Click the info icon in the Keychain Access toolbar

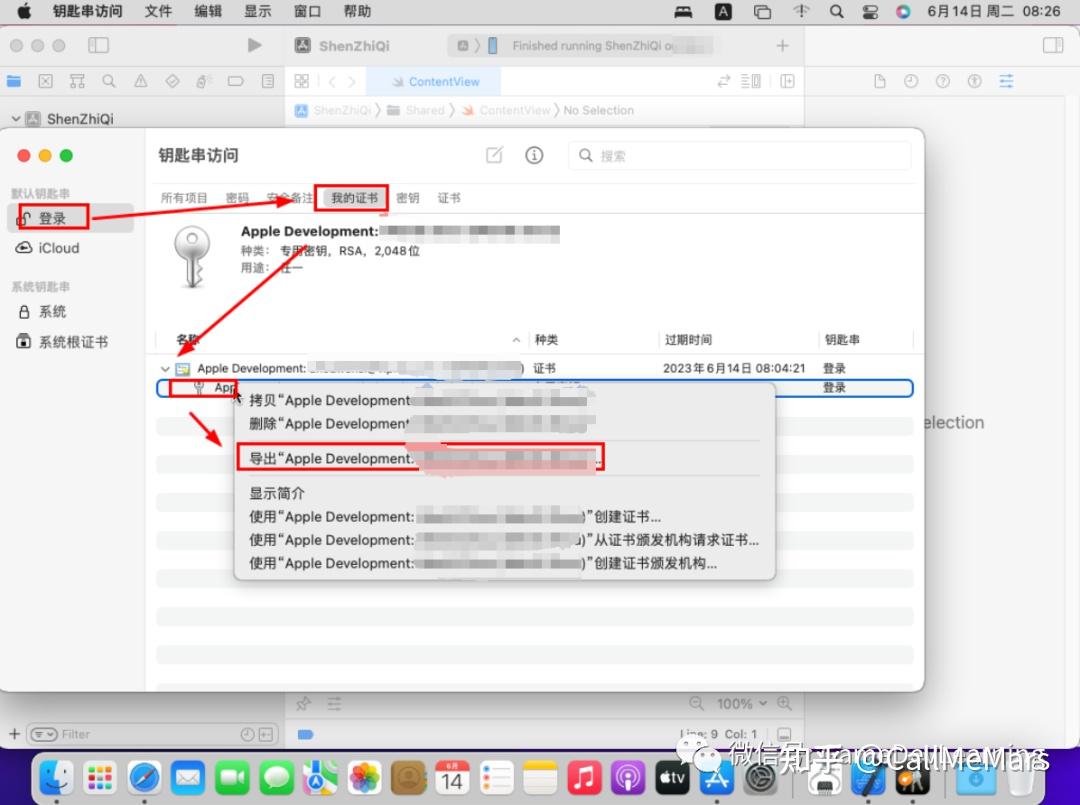point(534,155)
